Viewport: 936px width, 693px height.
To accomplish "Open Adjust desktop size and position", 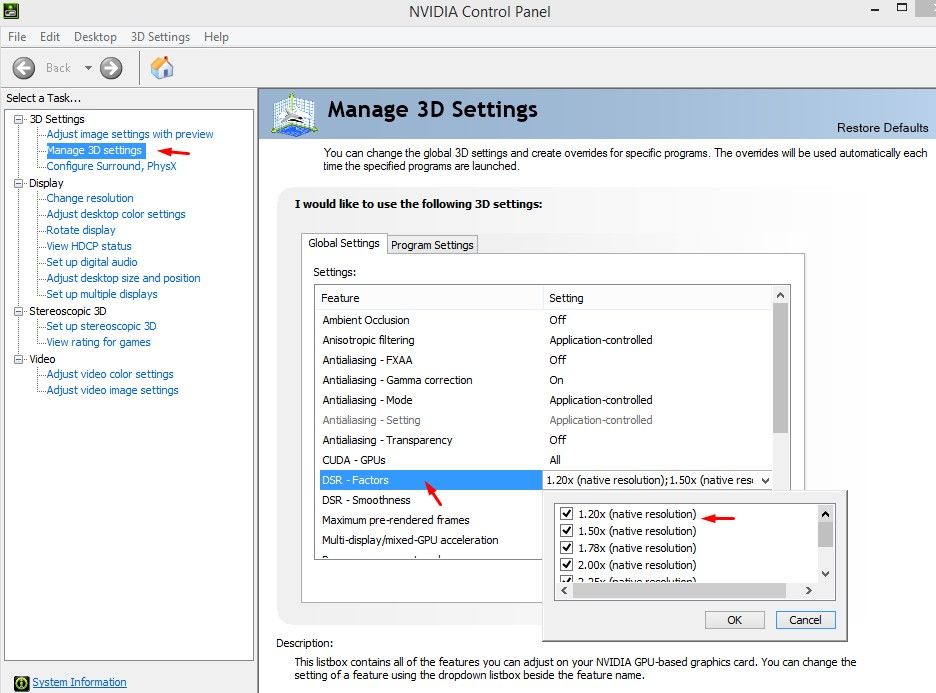I will pyautogui.click(x=124, y=278).
